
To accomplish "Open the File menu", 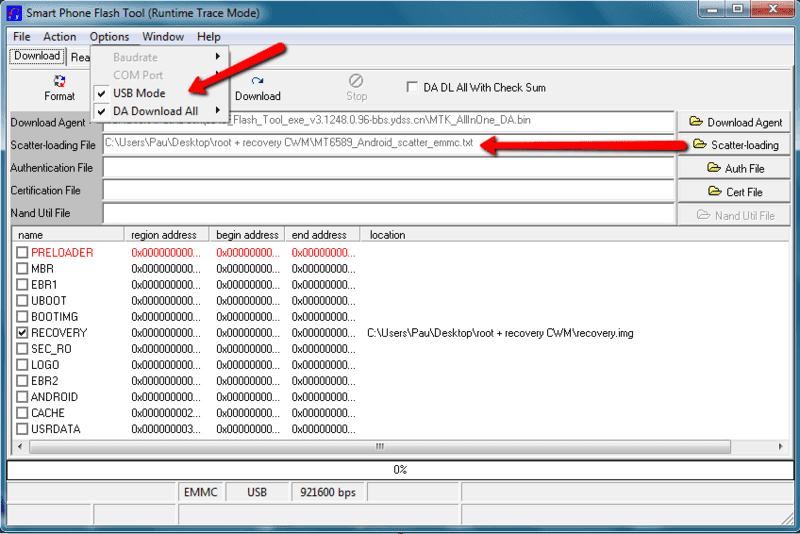I will (x=21, y=37).
